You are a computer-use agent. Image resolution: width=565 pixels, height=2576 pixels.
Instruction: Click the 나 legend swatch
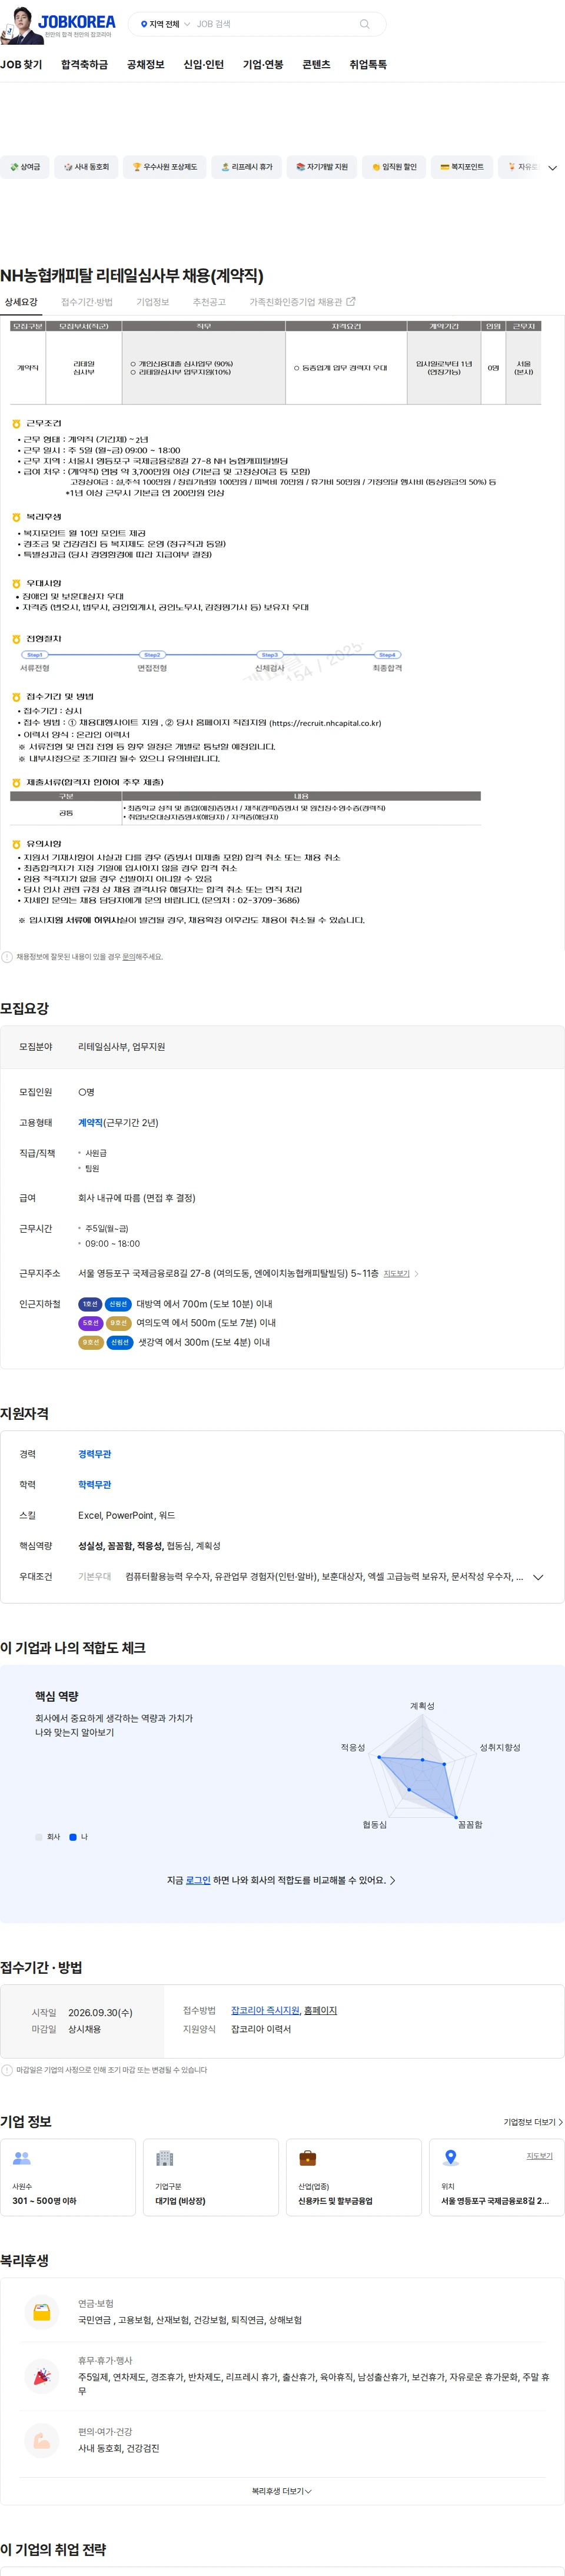pos(73,1837)
